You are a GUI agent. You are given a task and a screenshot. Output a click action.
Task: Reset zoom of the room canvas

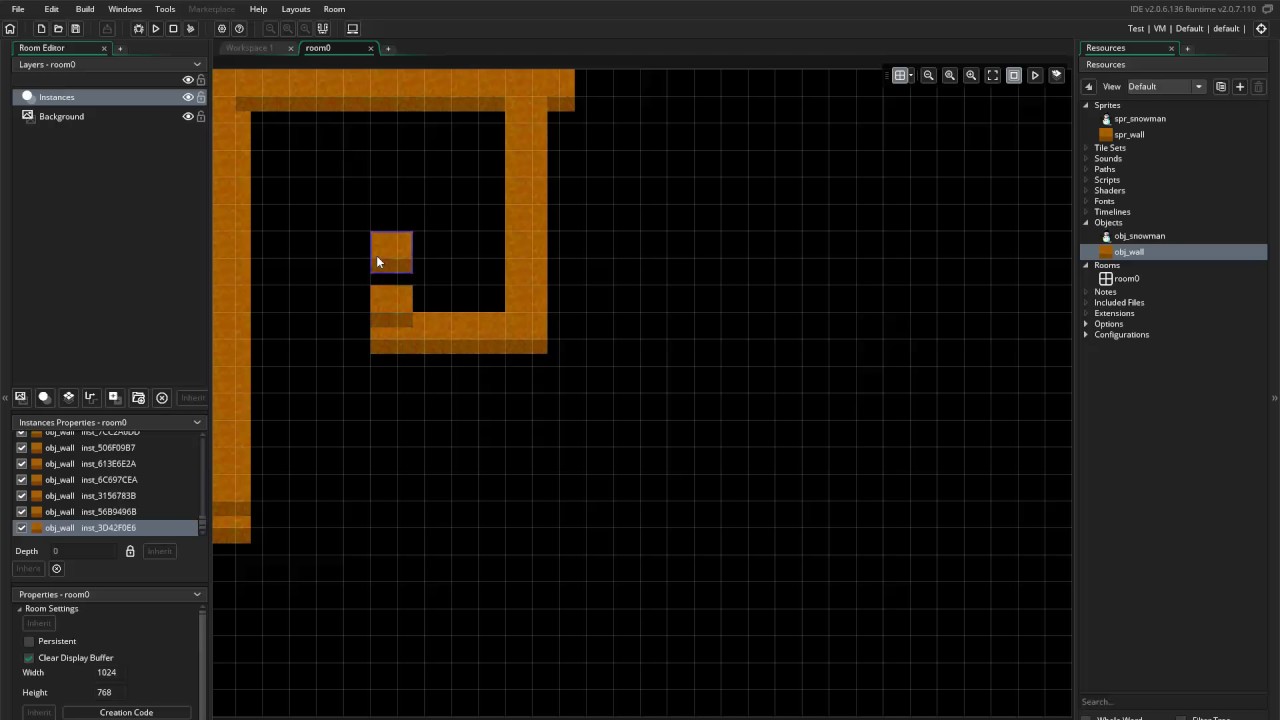[x=950, y=75]
